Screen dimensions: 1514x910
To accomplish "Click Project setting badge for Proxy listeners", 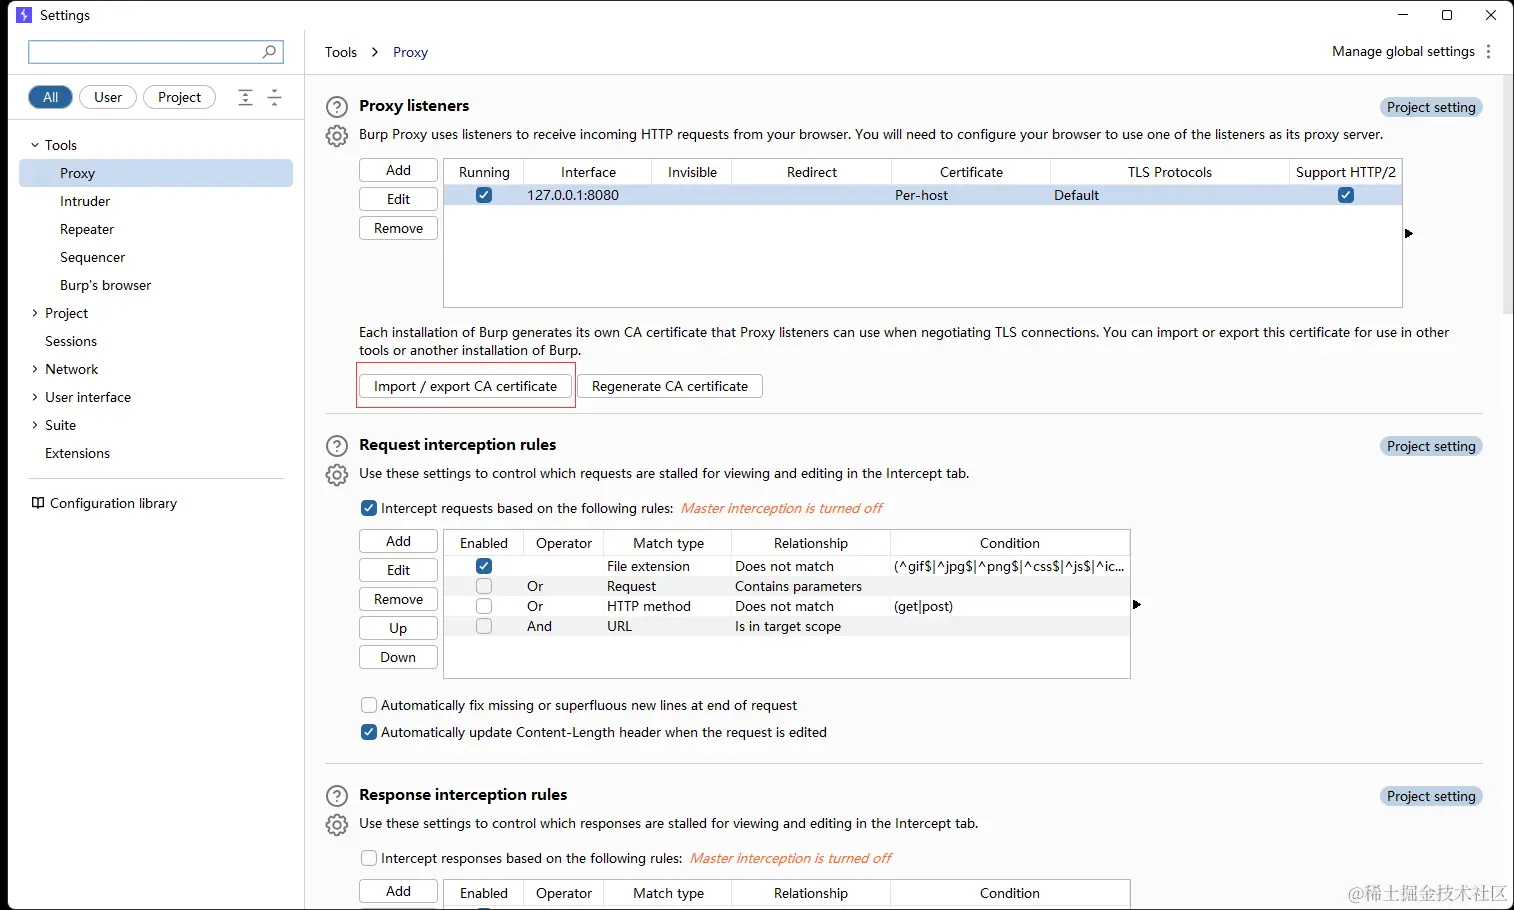I will (x=1431, y=107).
